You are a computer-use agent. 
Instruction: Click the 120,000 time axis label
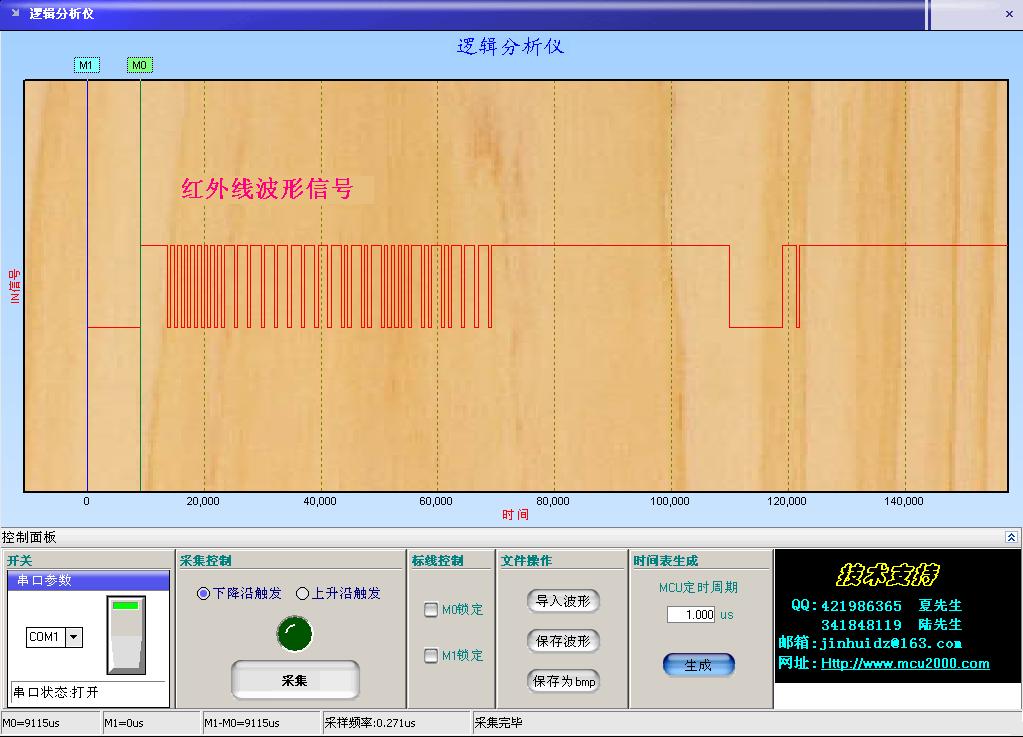[x=787, y=501]
